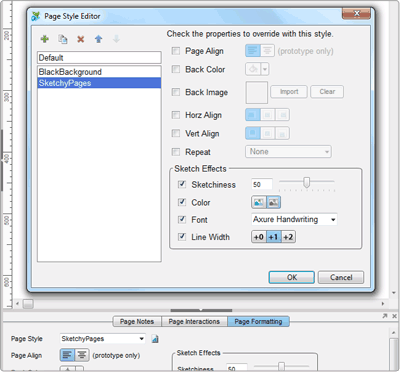The image size is (400, 372).
Task: Enable the Back Image checkbox
Action: (176, 92)
